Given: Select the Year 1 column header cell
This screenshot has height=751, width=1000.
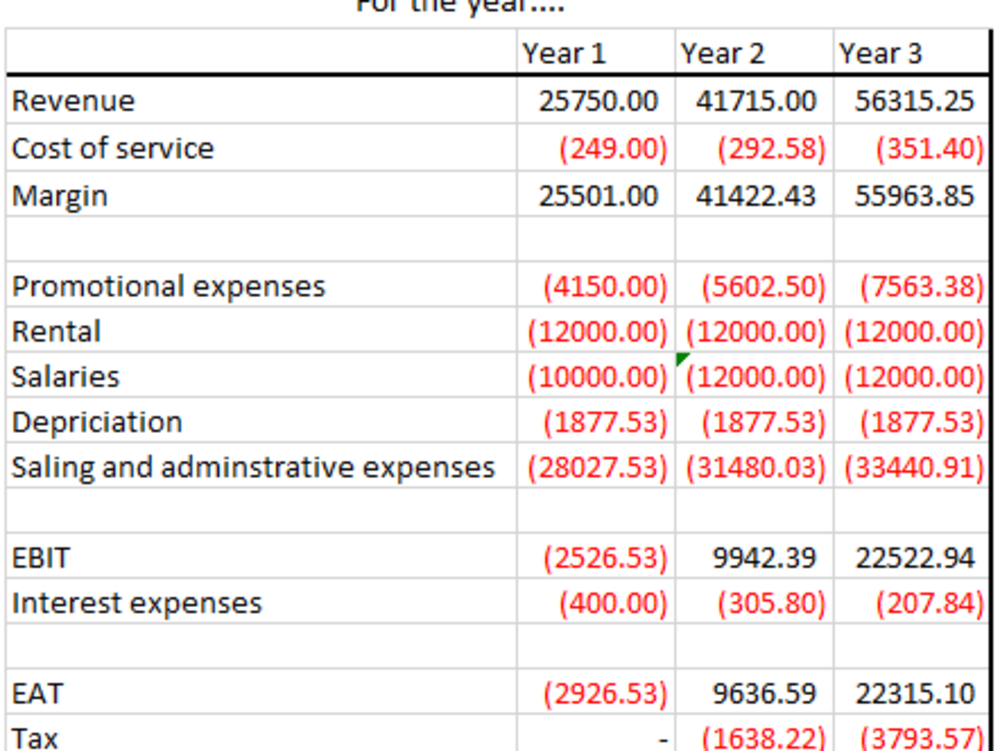Looking at the screenshot, I should pyautogui.click(x=596, y=52).
